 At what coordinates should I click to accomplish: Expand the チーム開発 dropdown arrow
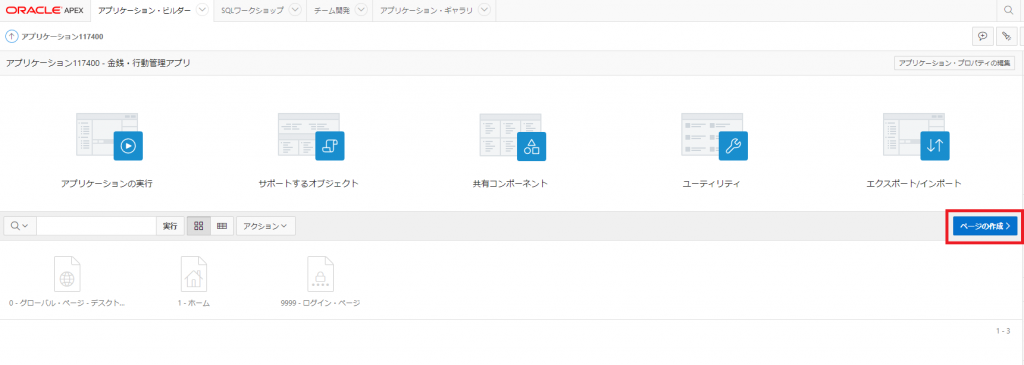tap(361, 10)
